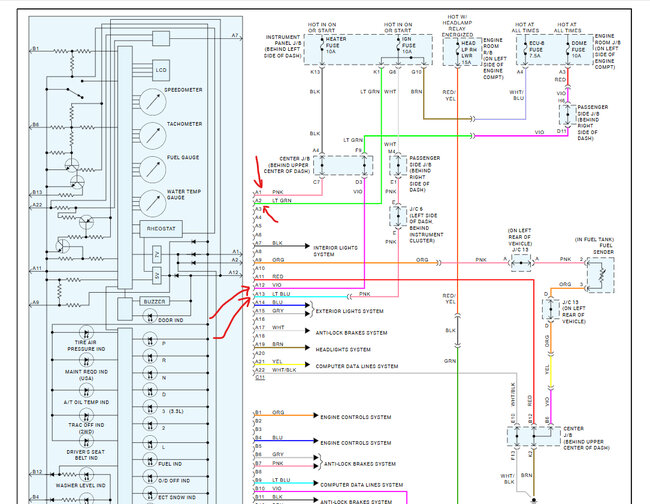The width and height of the screenshot is (650, 504).
Task: Click the TRAC OFF IND lamp
Action: 86,415
